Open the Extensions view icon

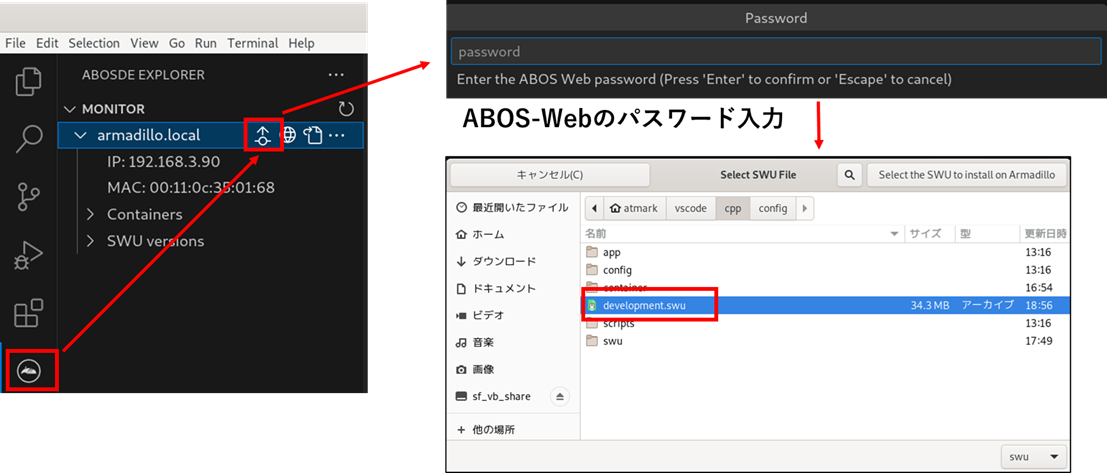tap(29, 314)
